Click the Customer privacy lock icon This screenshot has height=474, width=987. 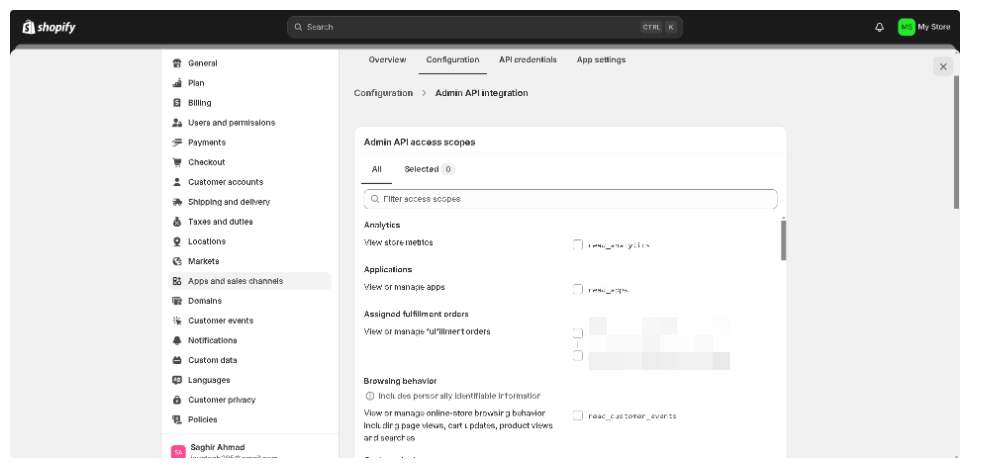point(177,400)
